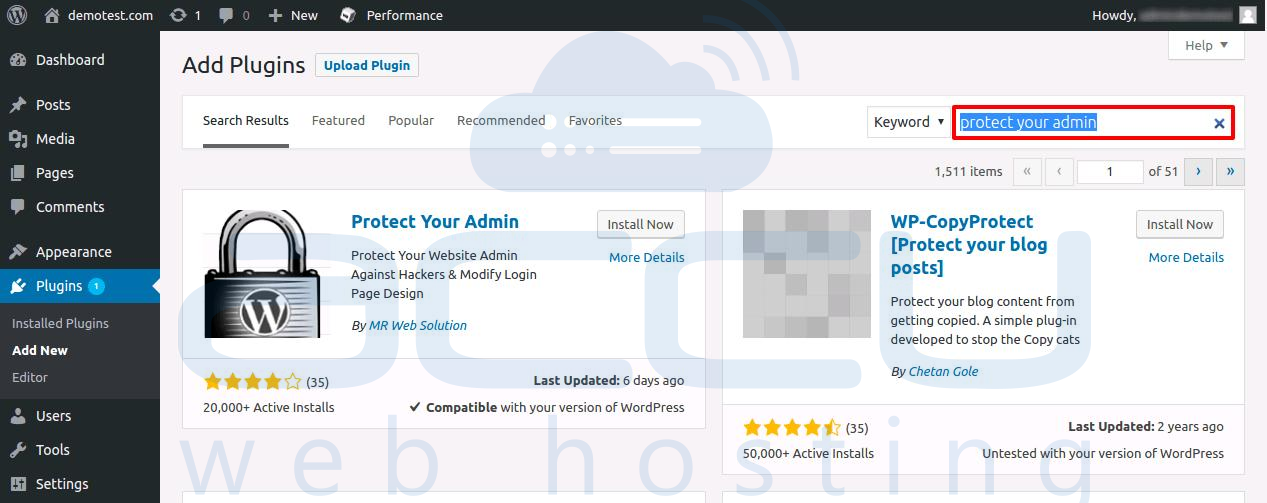Go to next page of results
Image resolution: width=1267 pixels, height=503 pixels.
tap(1198, 171)
